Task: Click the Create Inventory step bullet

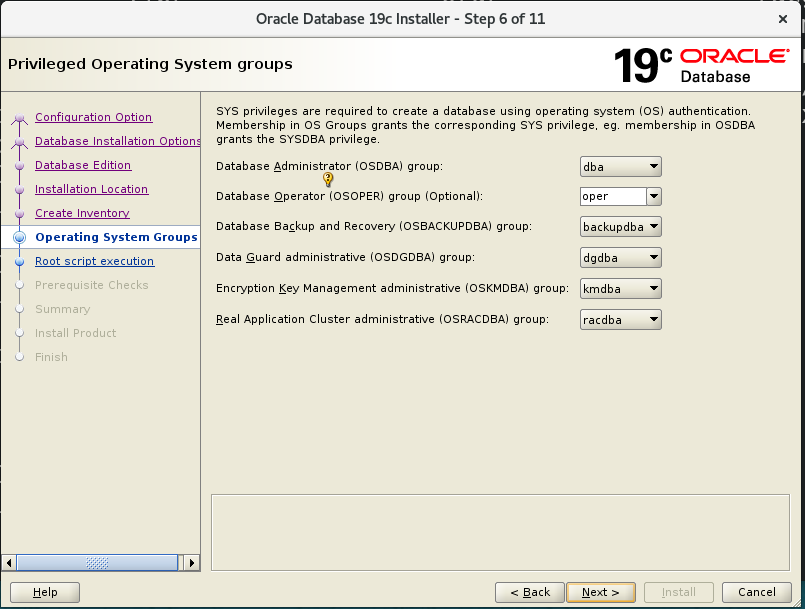Action: pos(20,214)
